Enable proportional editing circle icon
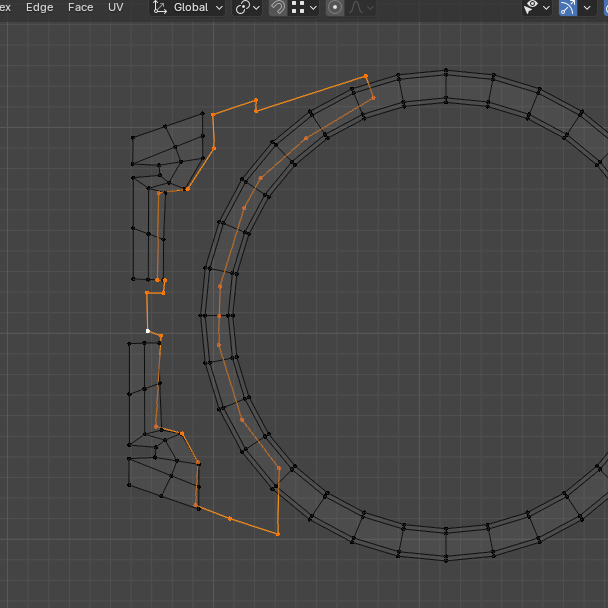Viewport: 608px width, 608px height. point(335,7)
